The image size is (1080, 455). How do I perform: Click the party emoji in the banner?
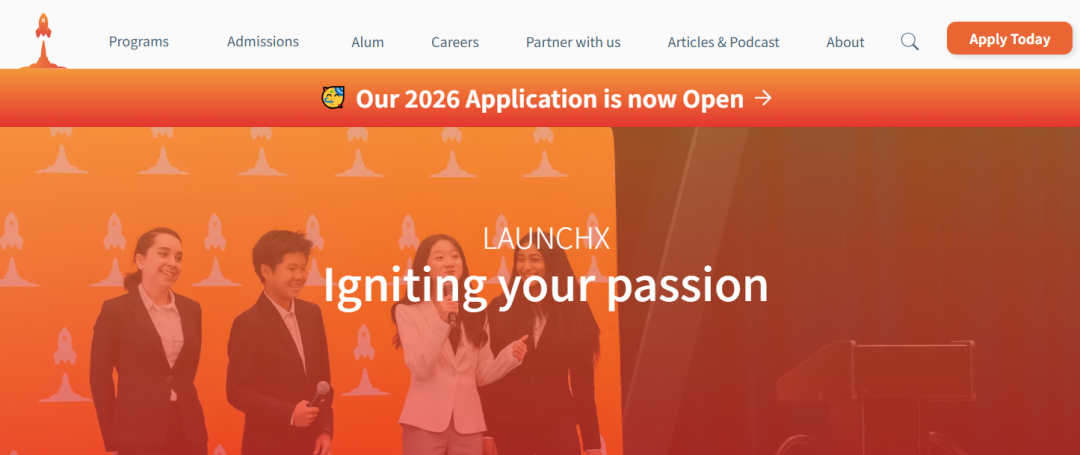pyautogui.click(x=333, y=98)
